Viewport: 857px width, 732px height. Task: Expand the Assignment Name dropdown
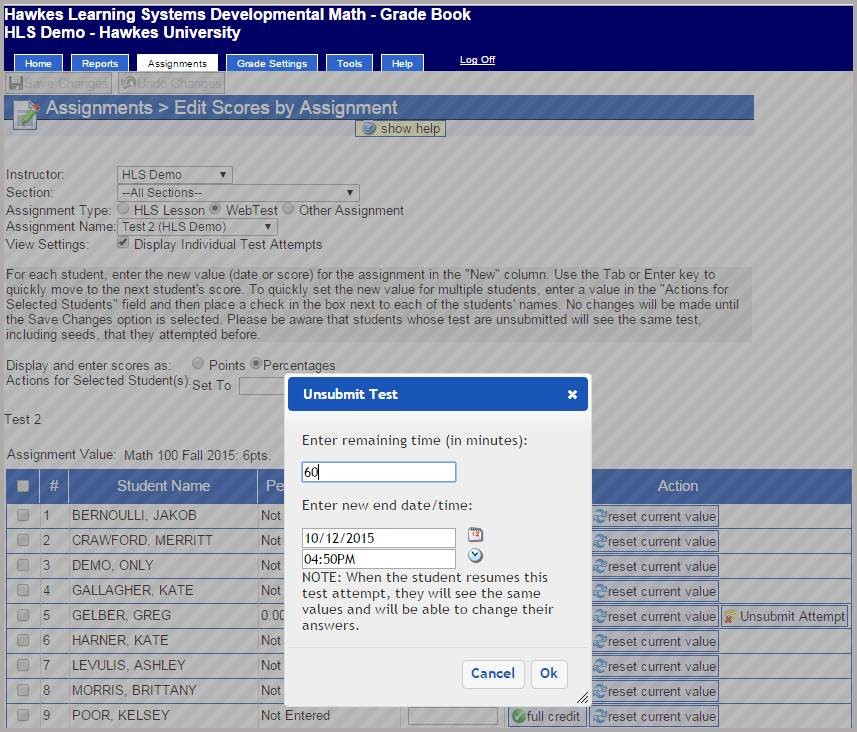pos(198,227)
